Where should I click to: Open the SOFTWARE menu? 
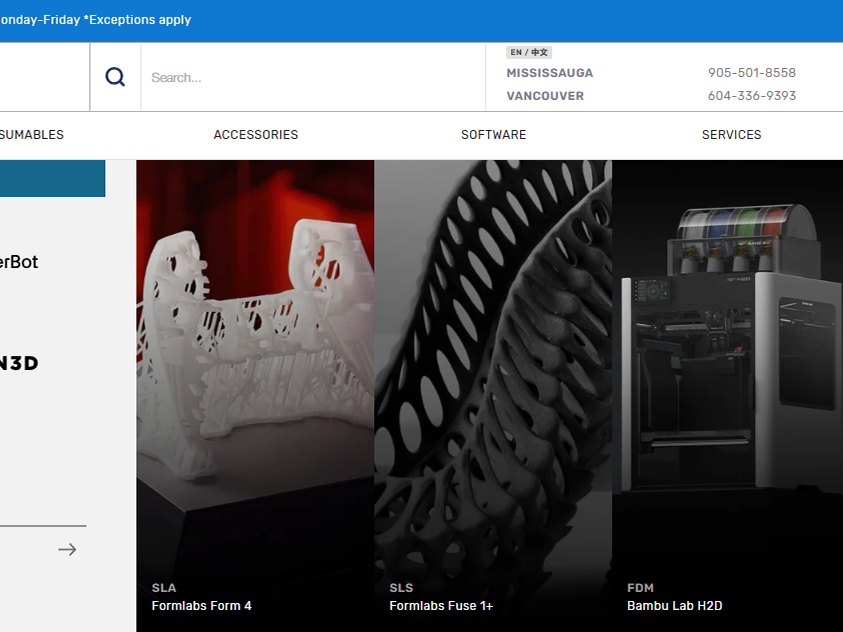(x=494, y=135)
